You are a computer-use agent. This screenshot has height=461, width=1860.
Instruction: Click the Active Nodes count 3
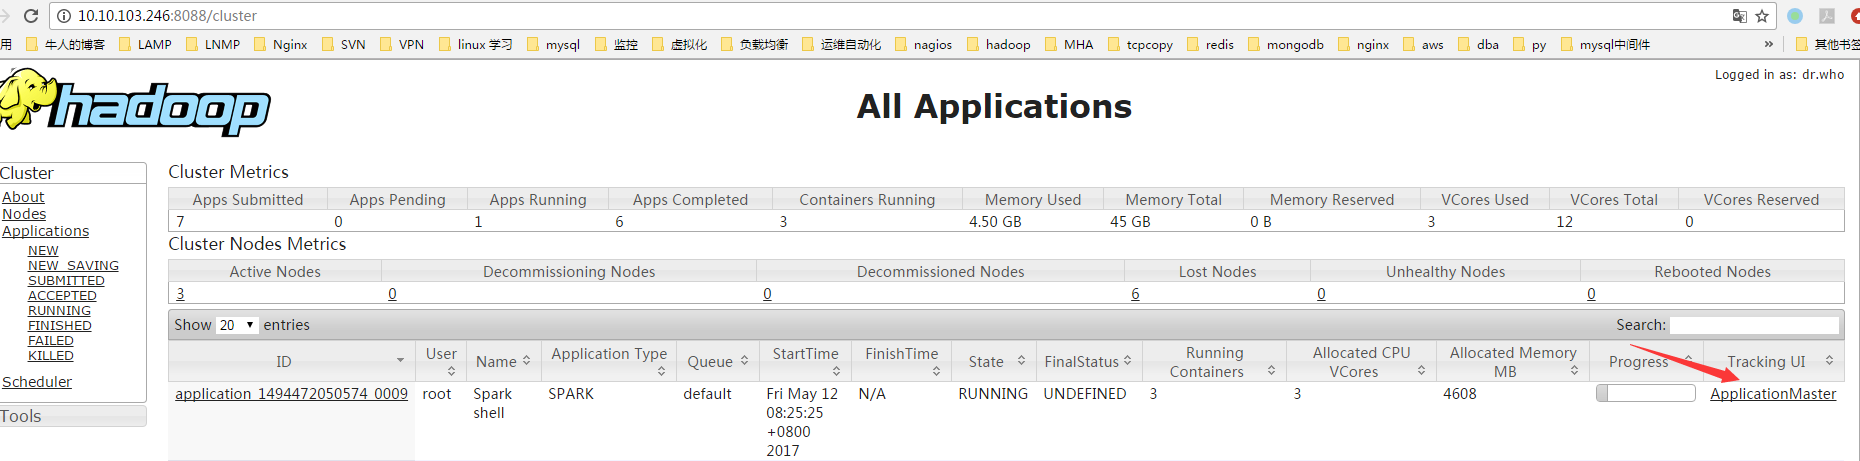pos(180,294)
